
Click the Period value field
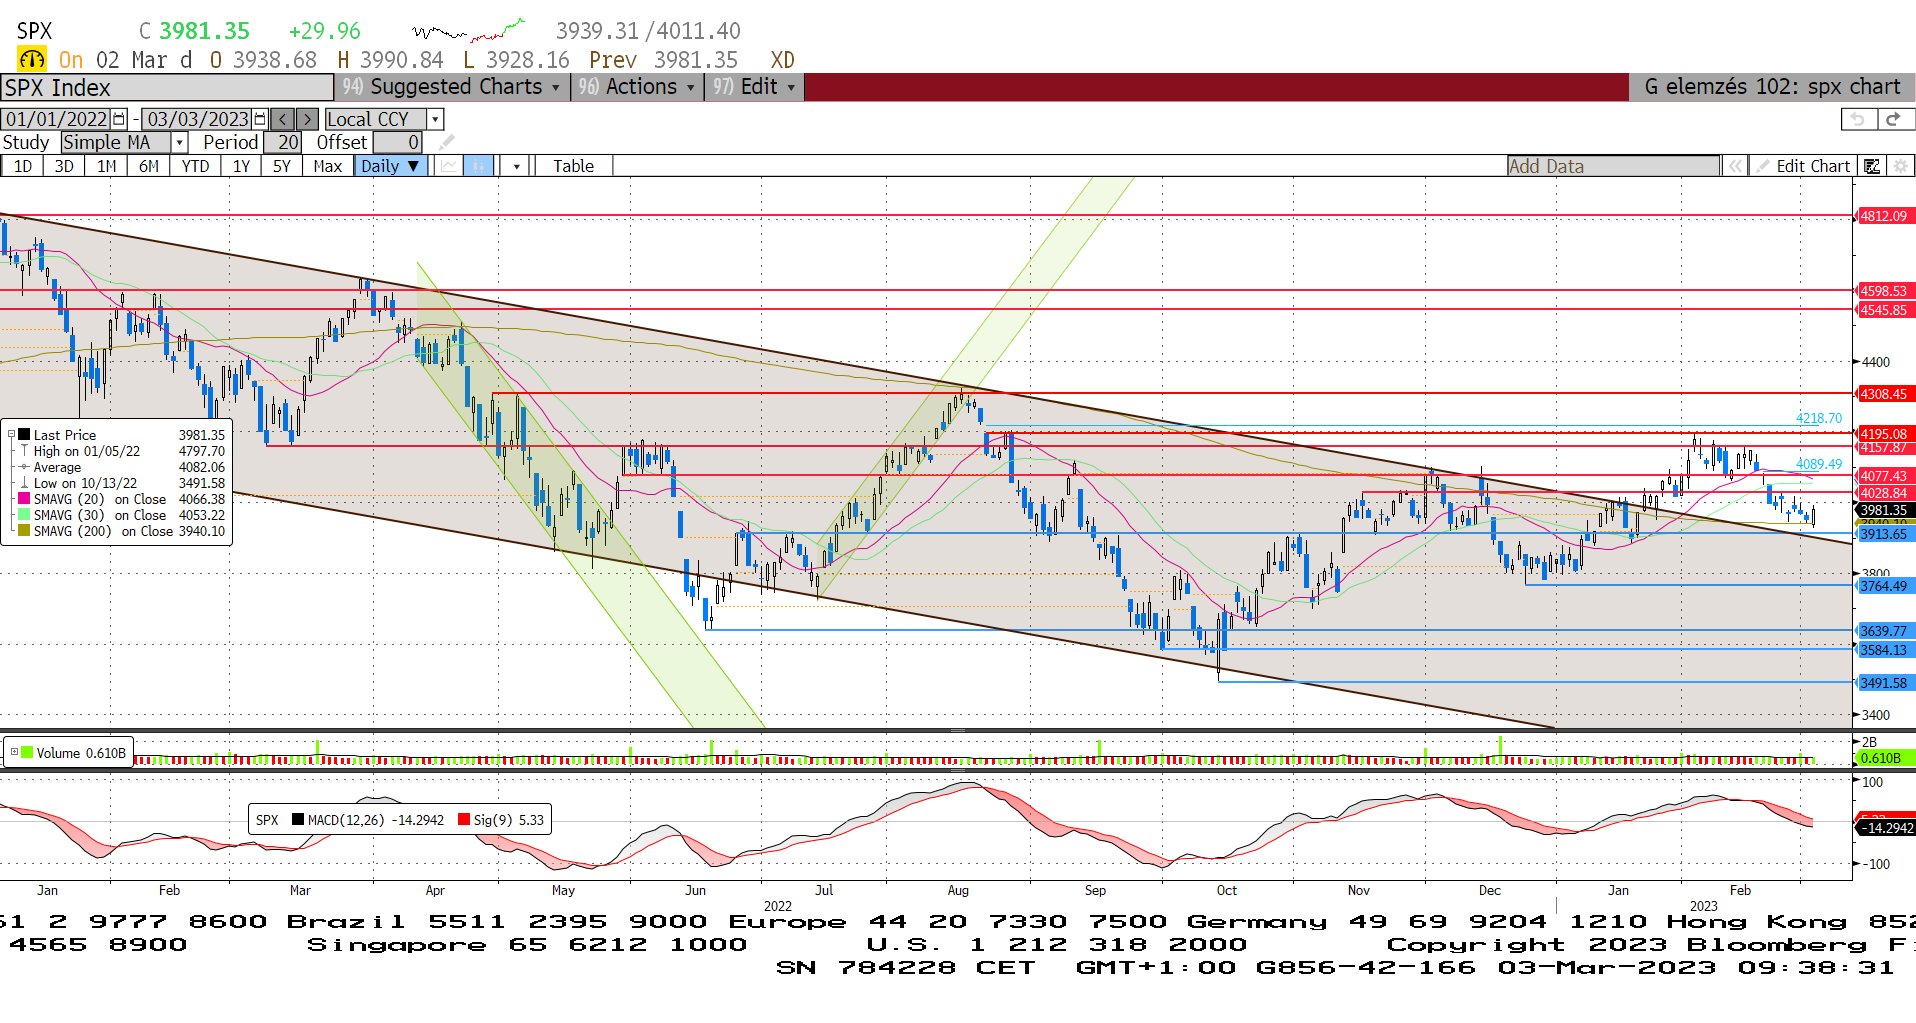(283, 142)
